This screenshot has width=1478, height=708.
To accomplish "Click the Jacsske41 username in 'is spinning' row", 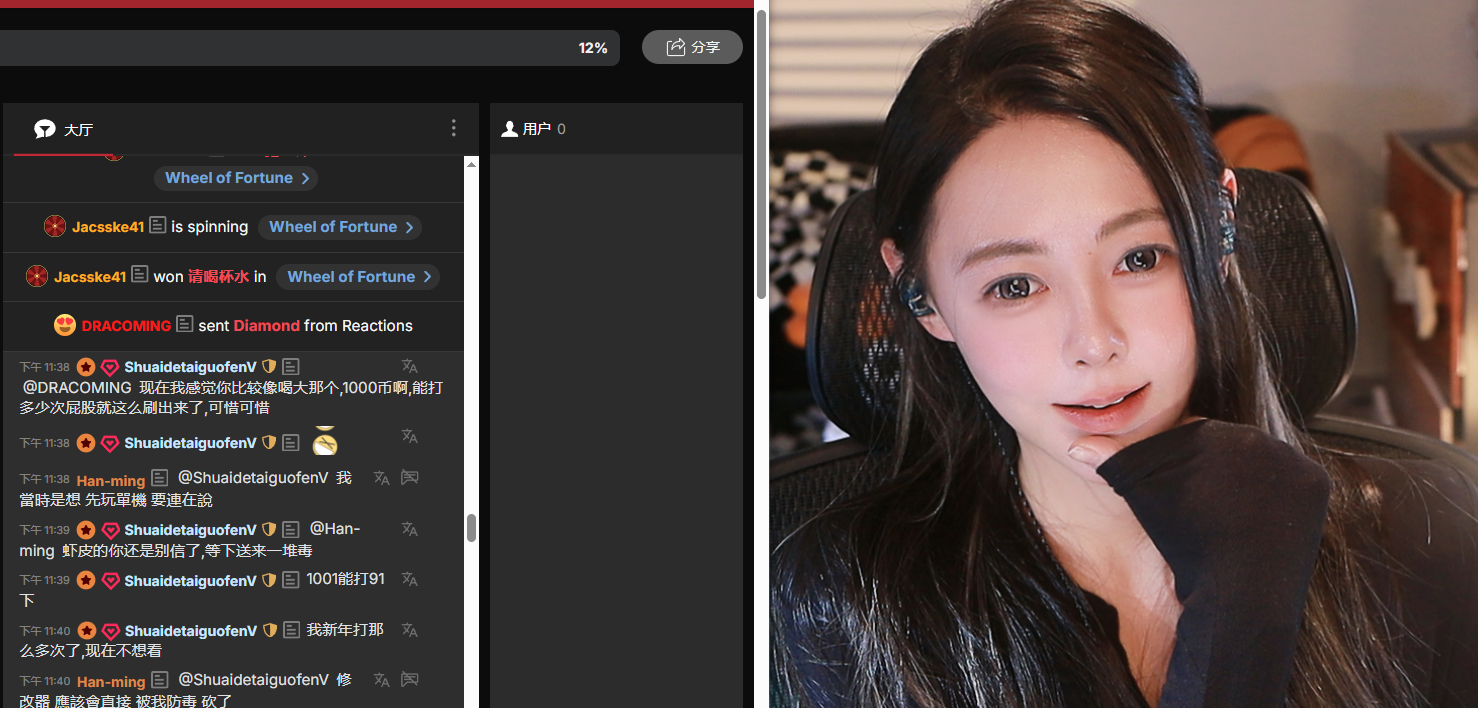I will tap(108, 227).
